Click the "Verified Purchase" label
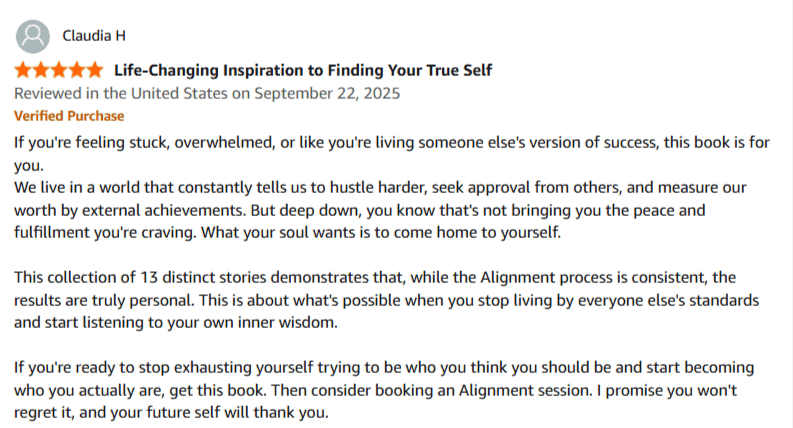Screen dimensions: 793x428 pyautogui.click(x=68, y=116)
